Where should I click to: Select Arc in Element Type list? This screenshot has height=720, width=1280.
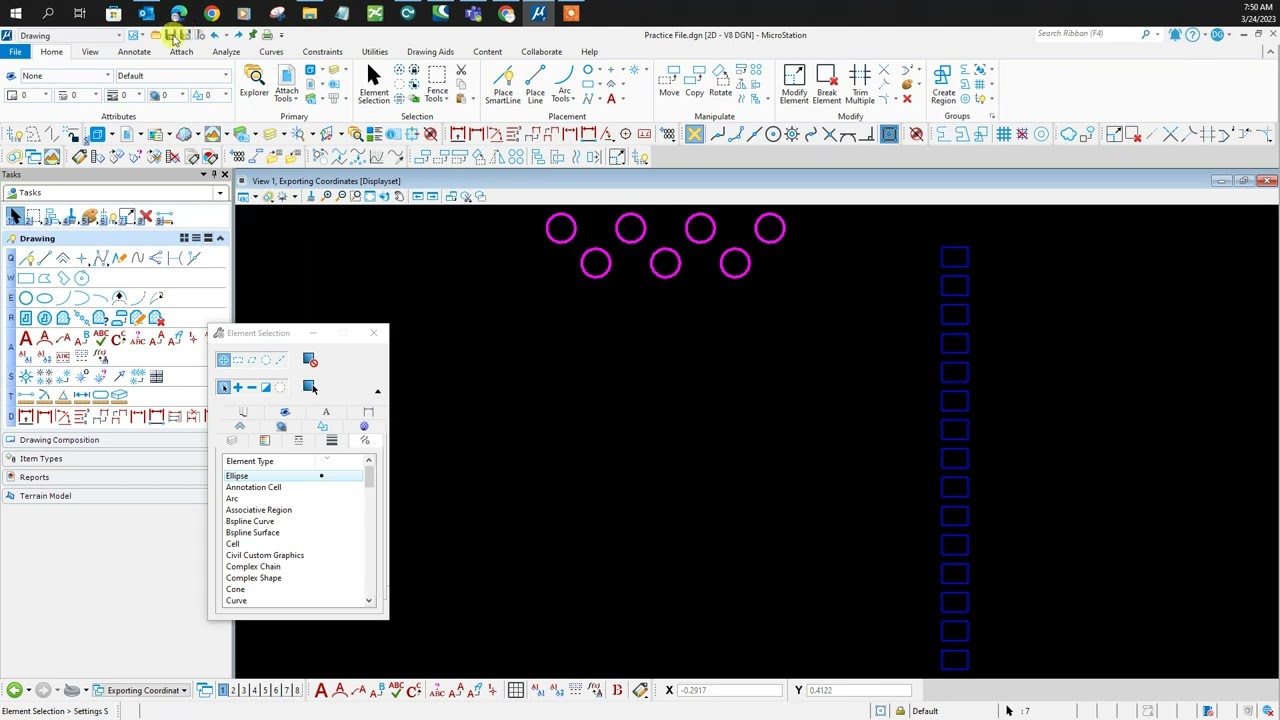232,498
